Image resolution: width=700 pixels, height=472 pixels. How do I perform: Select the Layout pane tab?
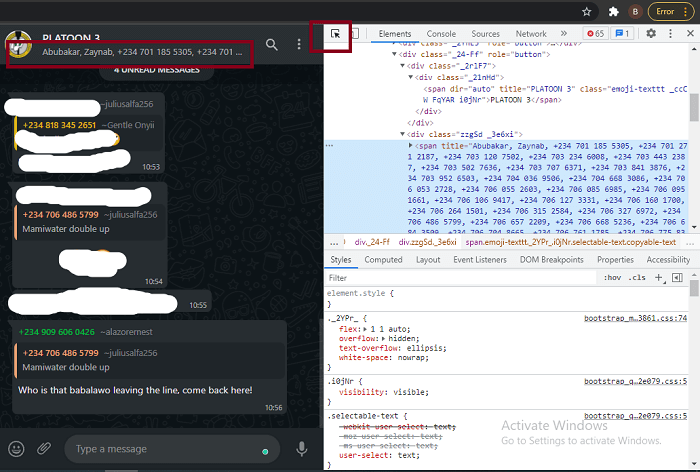click(428, 259)
